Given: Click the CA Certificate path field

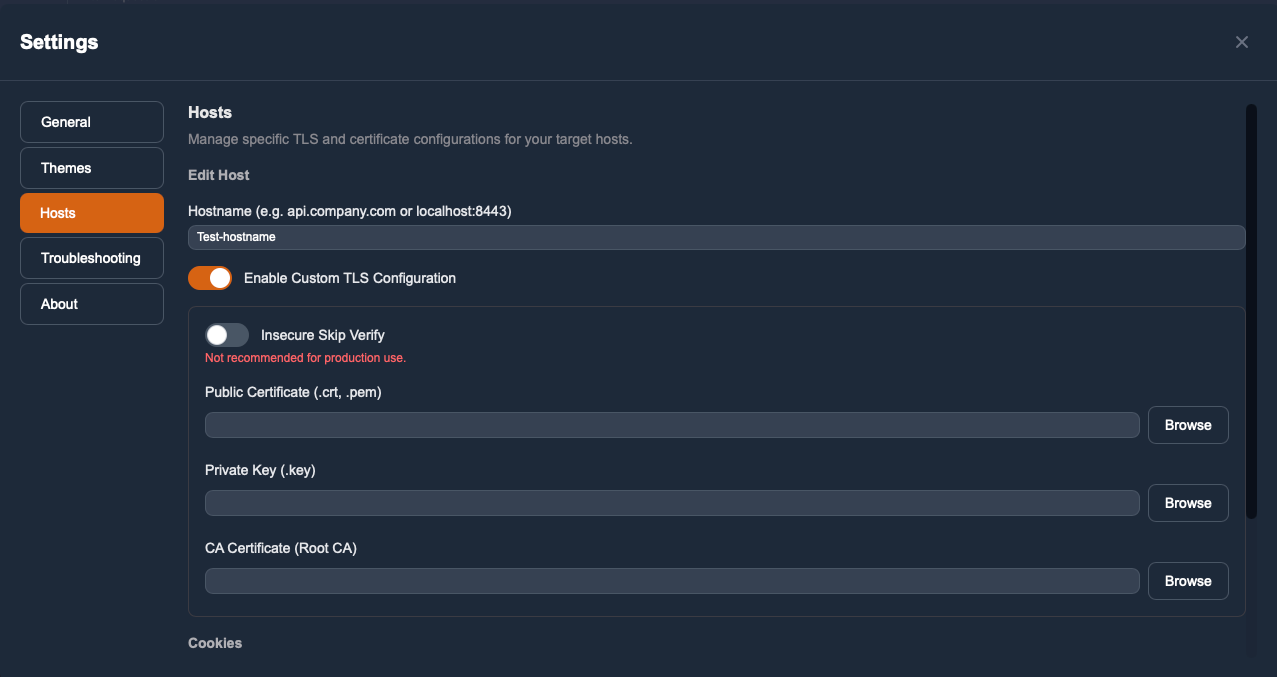Looking at the screenshot, I should click(x=671, y=580).
